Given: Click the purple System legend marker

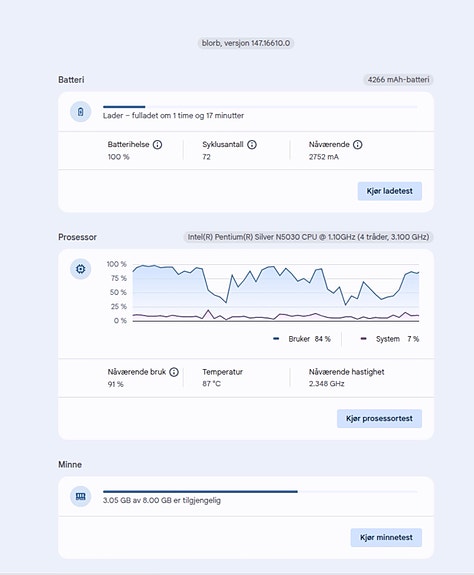Looking at the screenshot, I should click(x=363, y=339).
